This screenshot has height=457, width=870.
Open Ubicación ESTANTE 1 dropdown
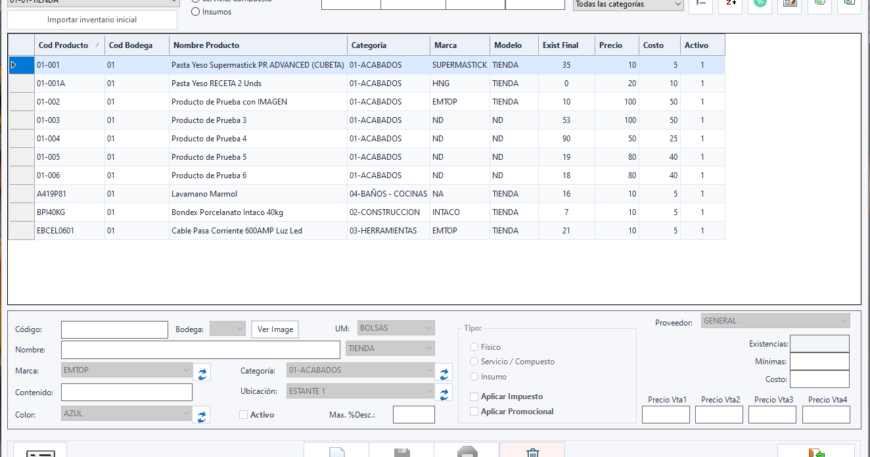click(360, 391)
